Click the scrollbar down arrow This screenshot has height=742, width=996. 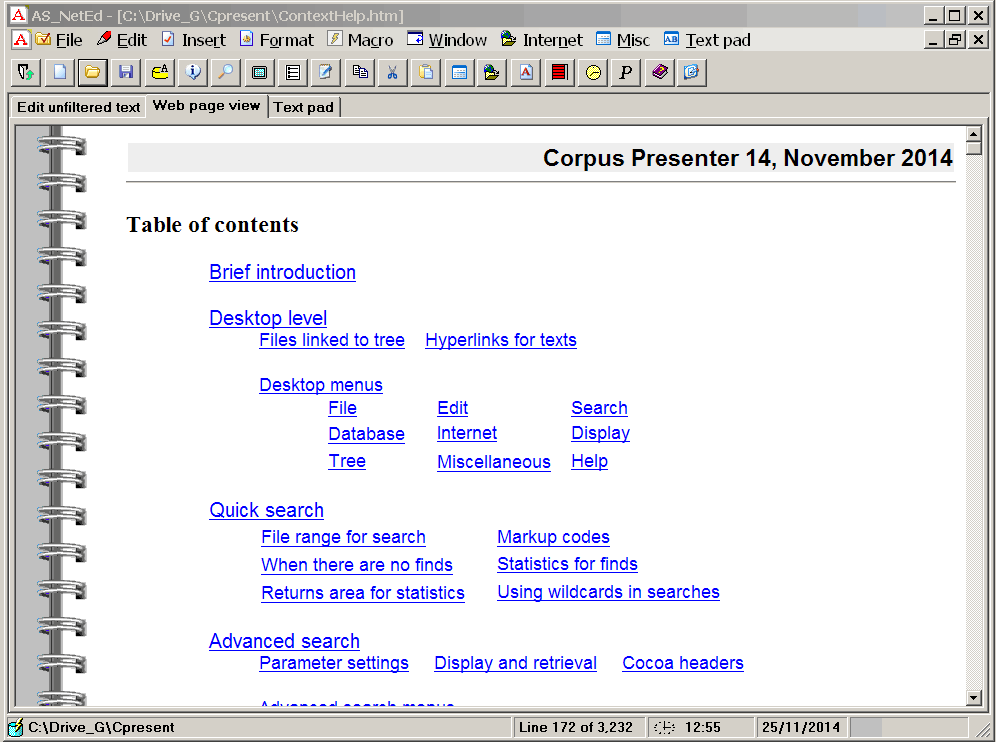pos(973,698)
